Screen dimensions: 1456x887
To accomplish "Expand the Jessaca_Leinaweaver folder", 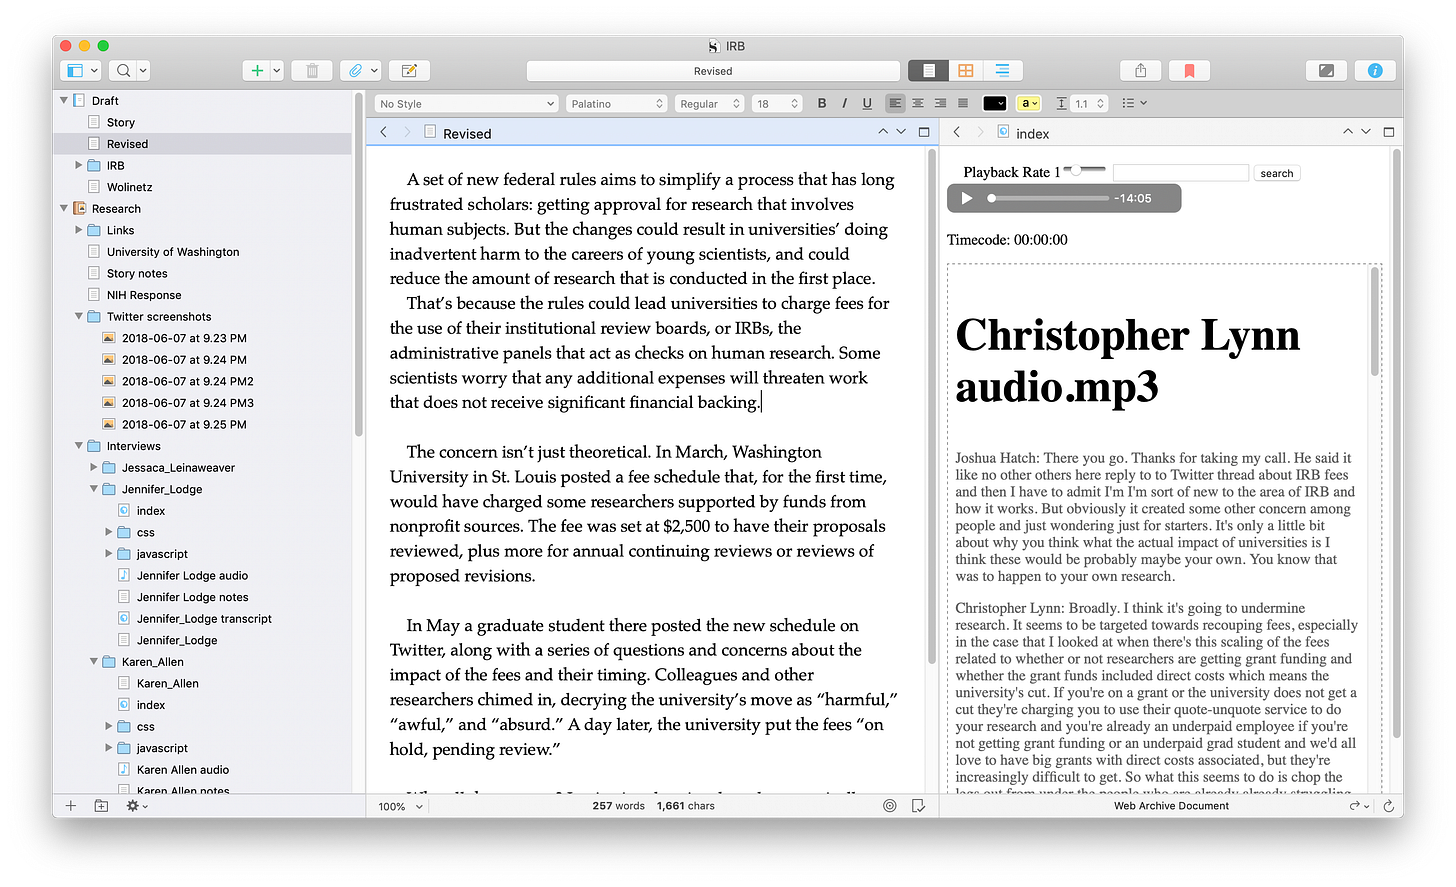I will (x=94, y=467).
